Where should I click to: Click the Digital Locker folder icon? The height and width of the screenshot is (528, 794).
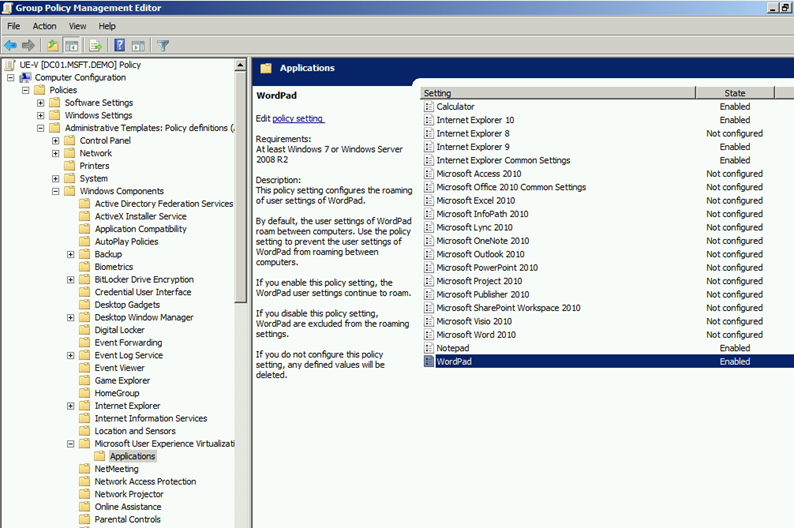(x=85, y=330)
